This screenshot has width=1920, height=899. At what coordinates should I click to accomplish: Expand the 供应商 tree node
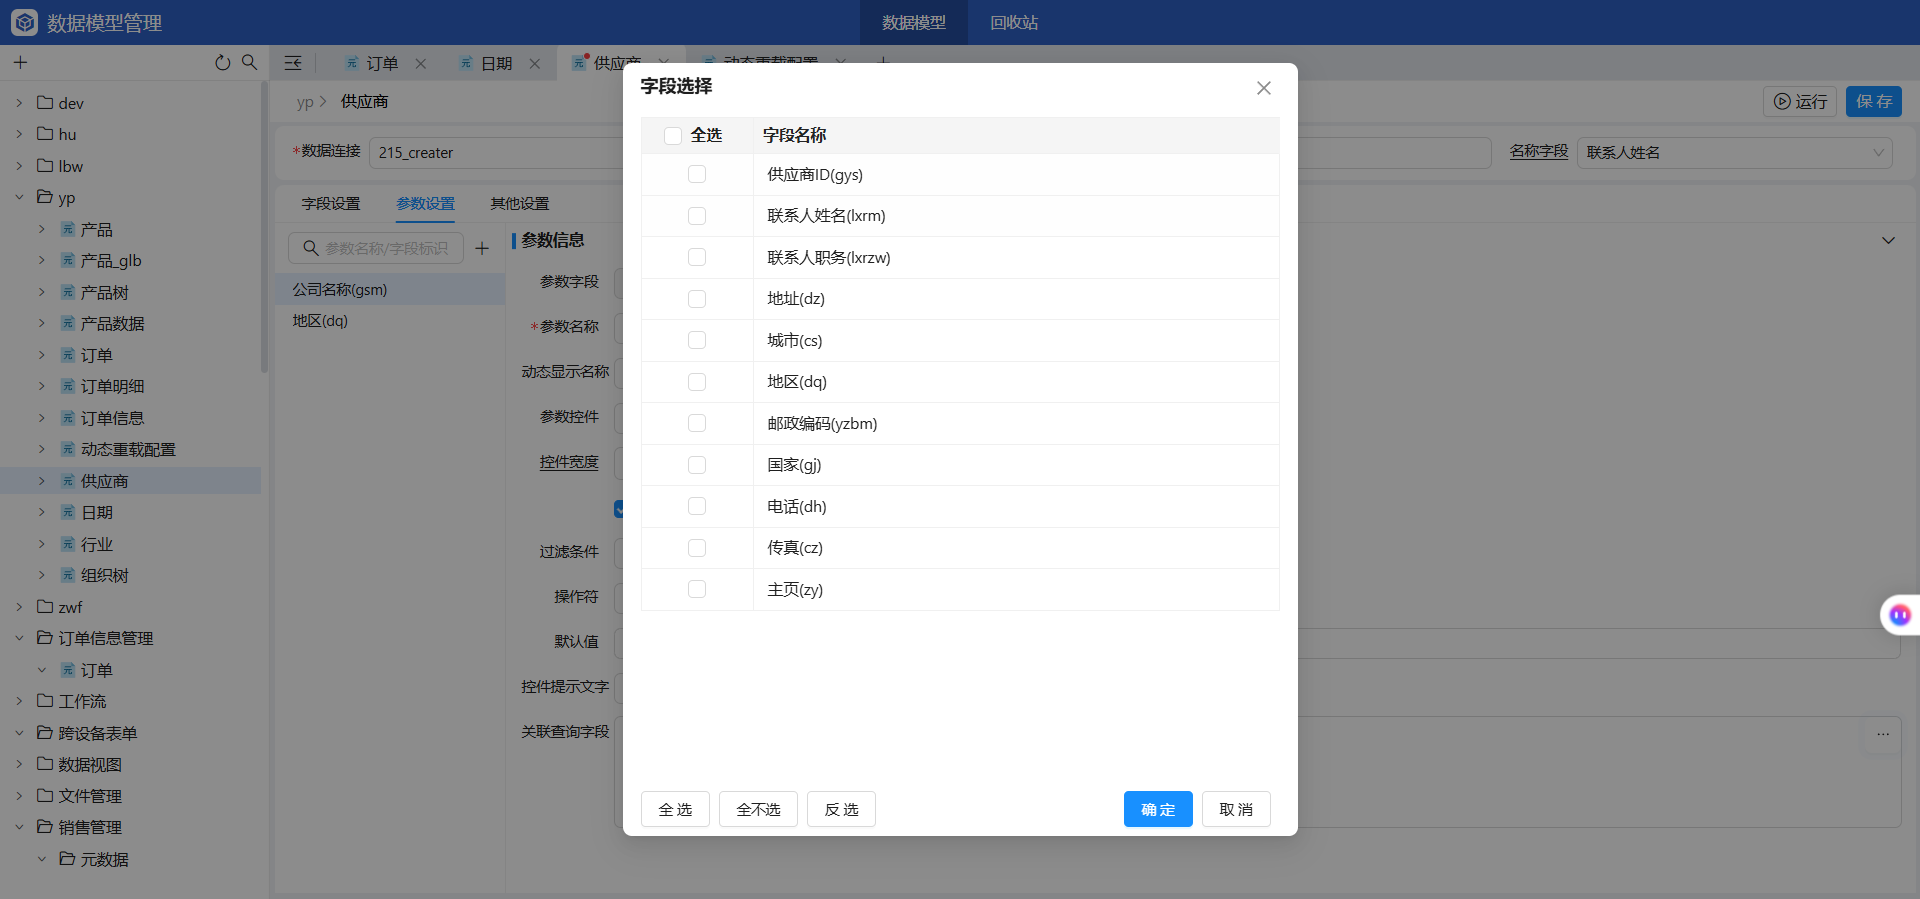tap(42, 481)
